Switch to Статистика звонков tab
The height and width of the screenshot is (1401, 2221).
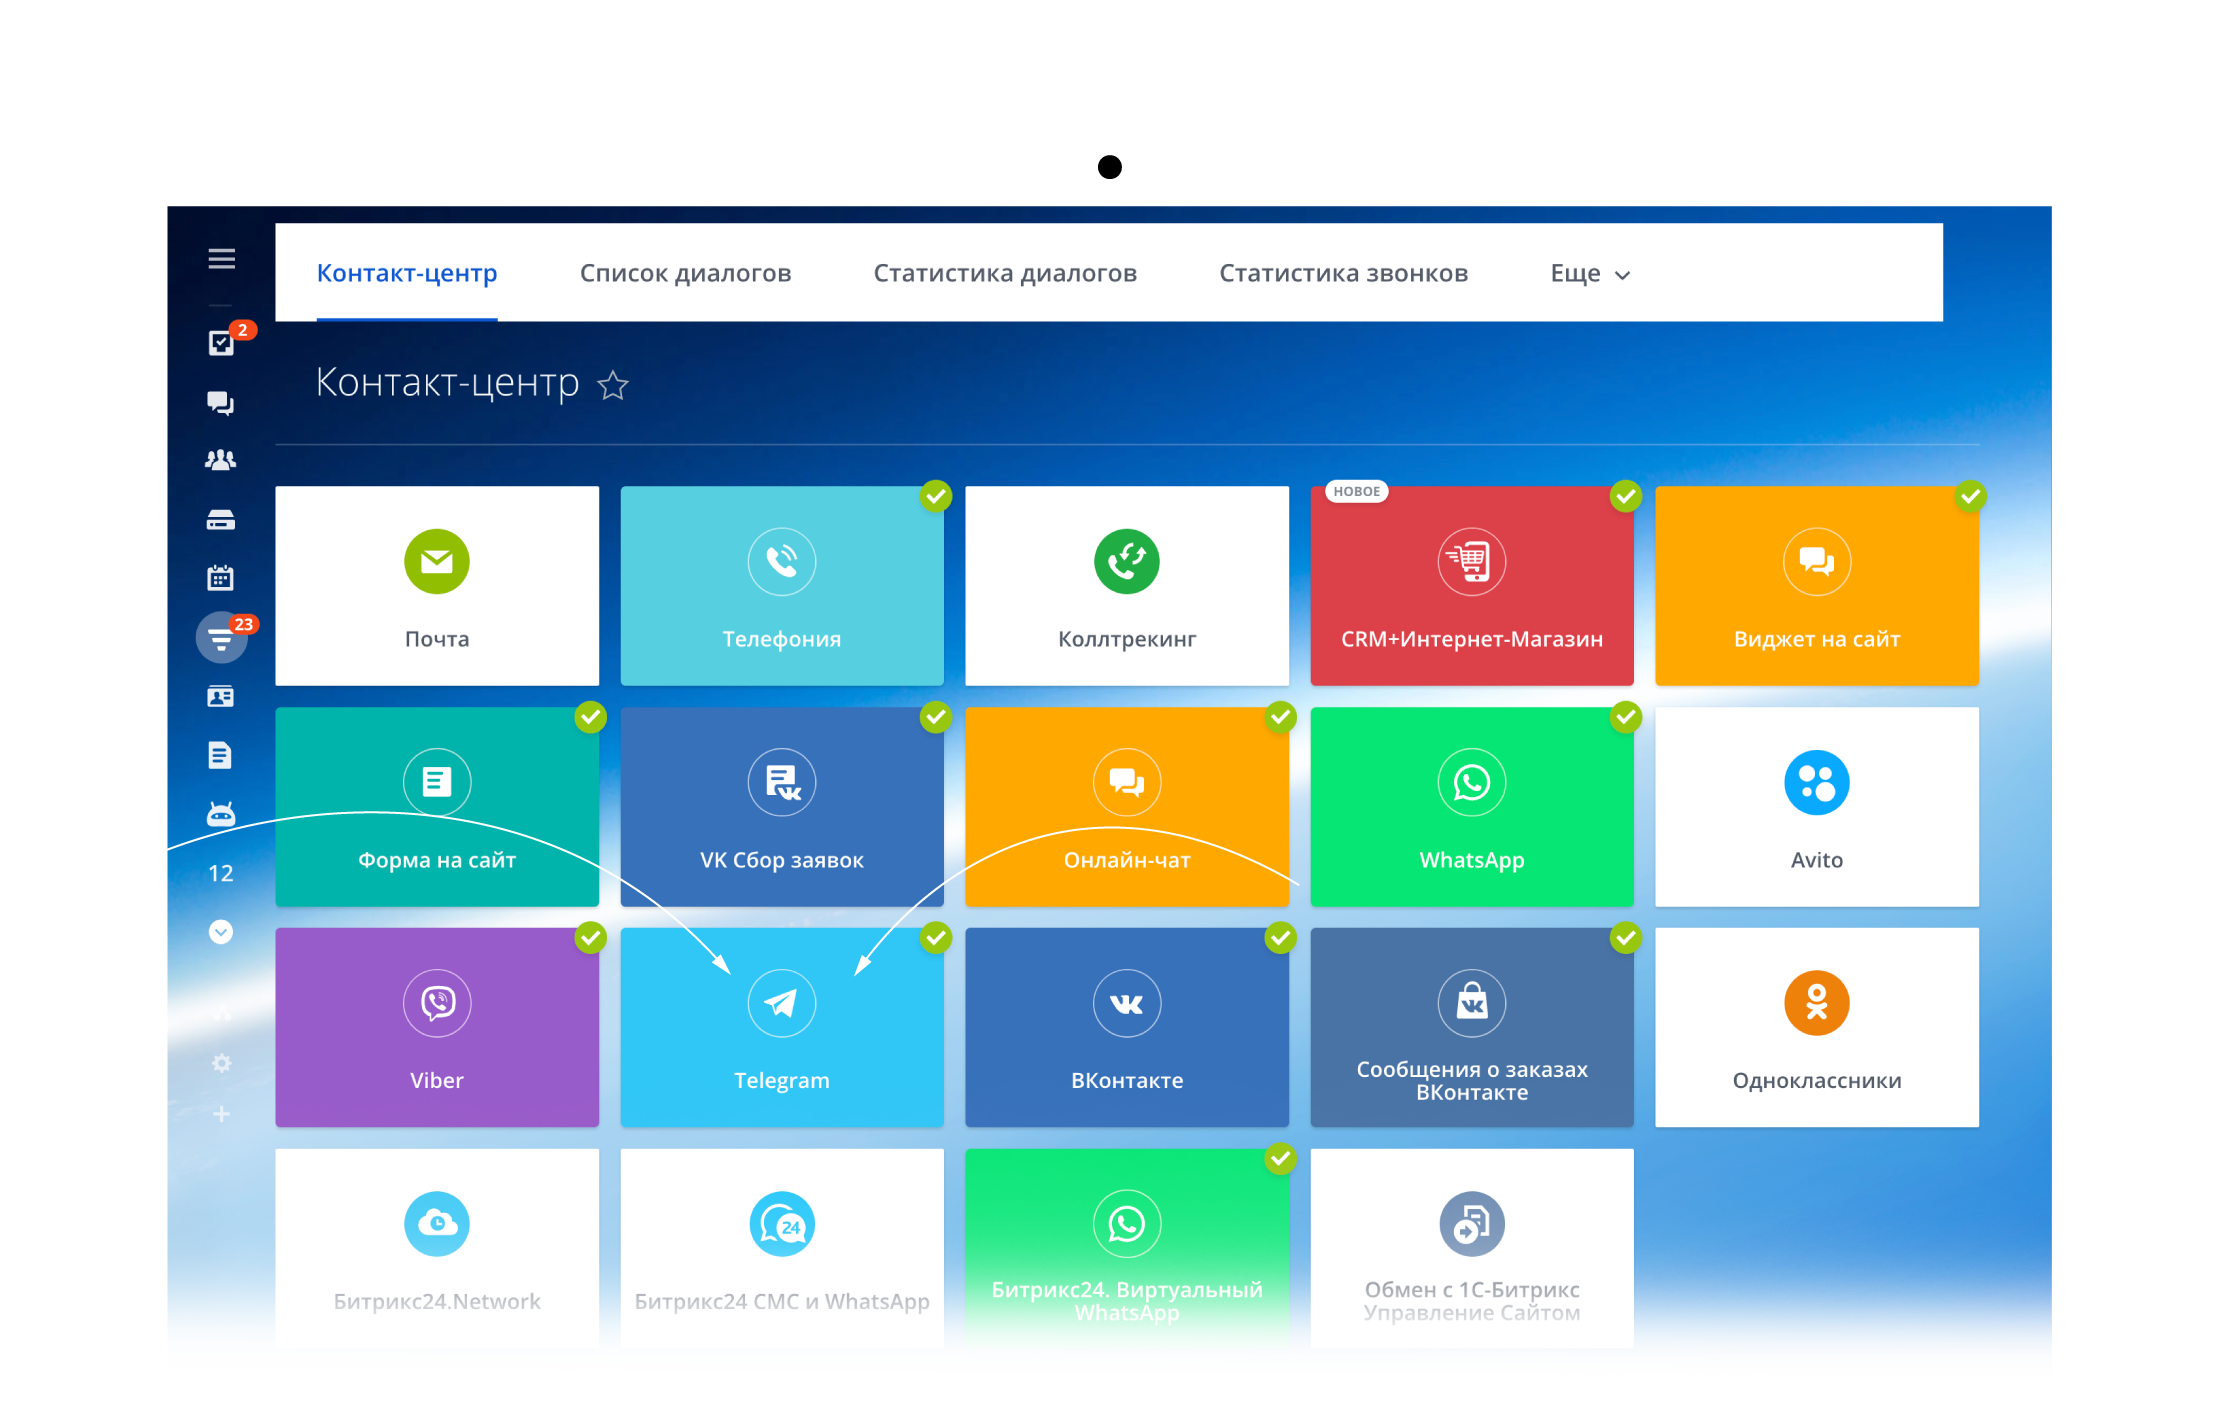pyautogui.click(x=1343, y=273)
